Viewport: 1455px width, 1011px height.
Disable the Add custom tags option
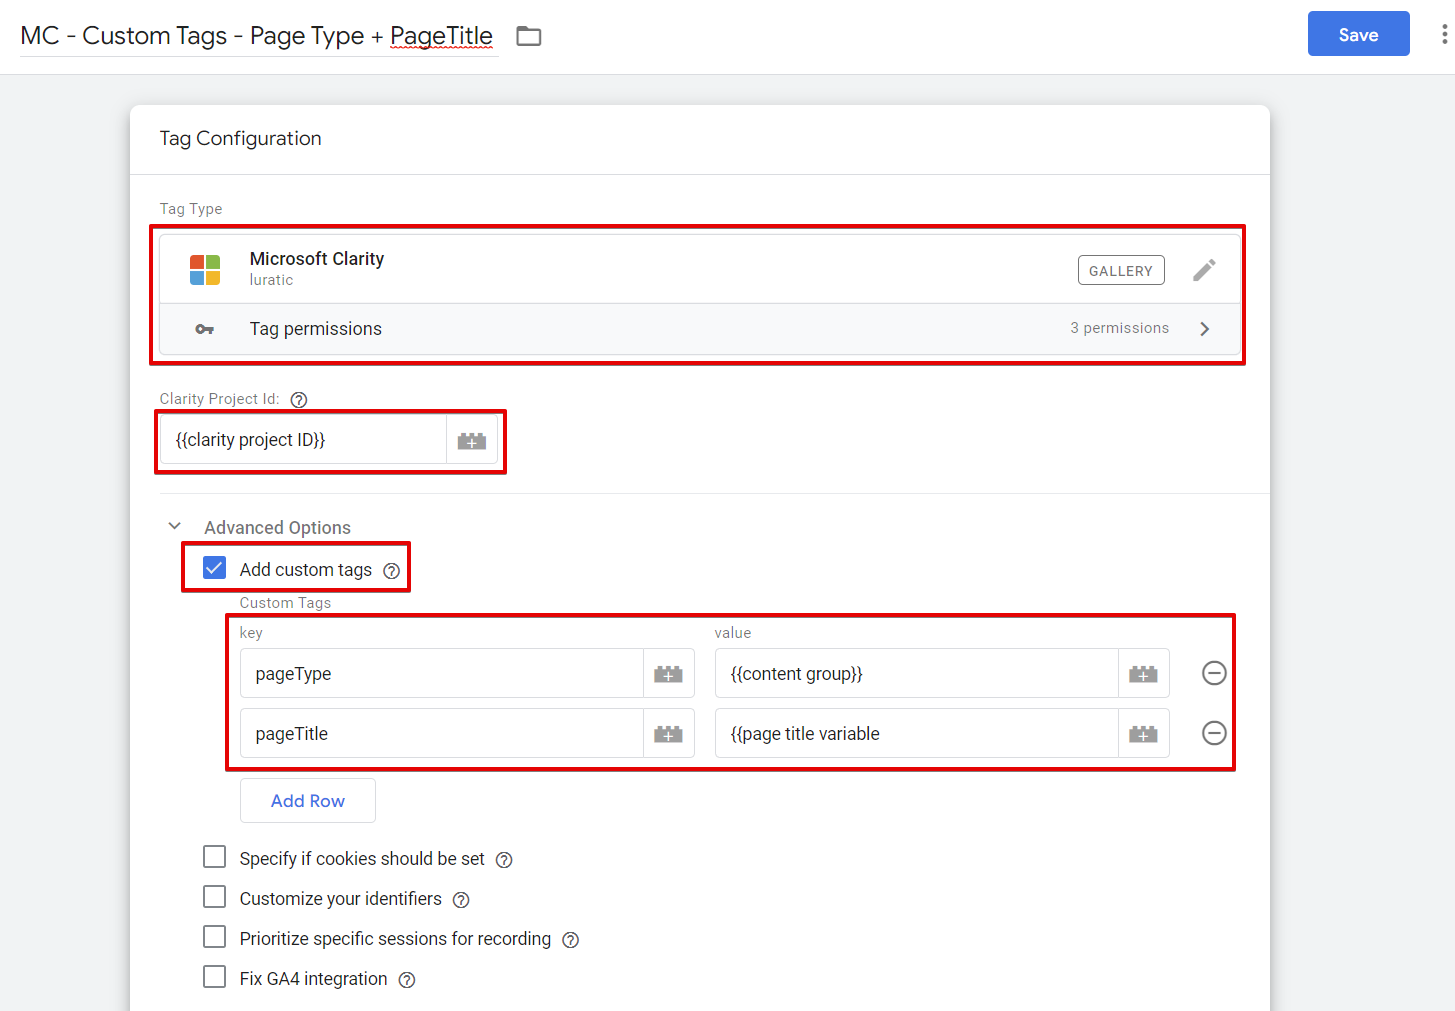click(214, 567)
